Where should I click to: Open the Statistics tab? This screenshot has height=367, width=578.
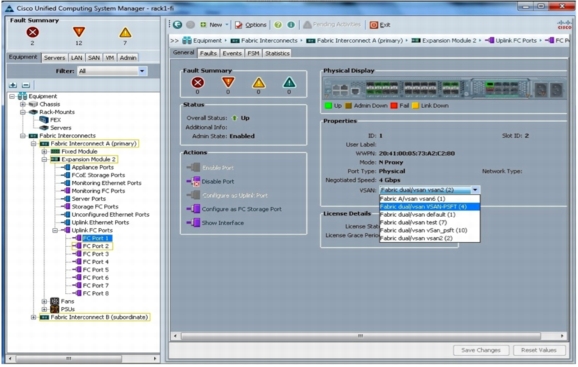pyautogui.click(x=277, y=53)
